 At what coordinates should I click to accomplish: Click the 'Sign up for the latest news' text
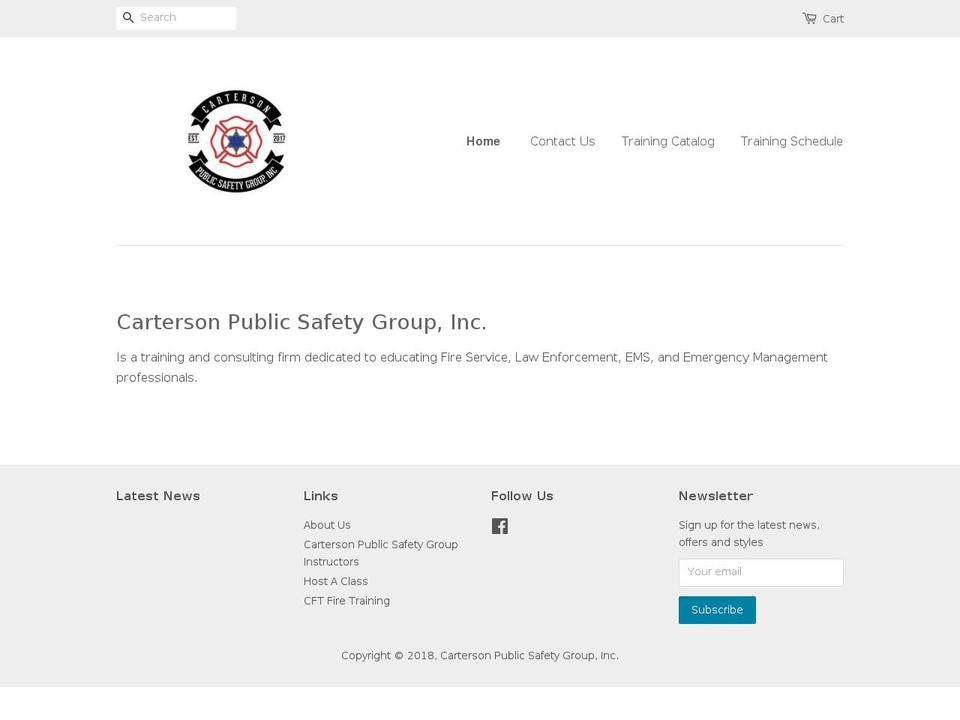(749, 533)
